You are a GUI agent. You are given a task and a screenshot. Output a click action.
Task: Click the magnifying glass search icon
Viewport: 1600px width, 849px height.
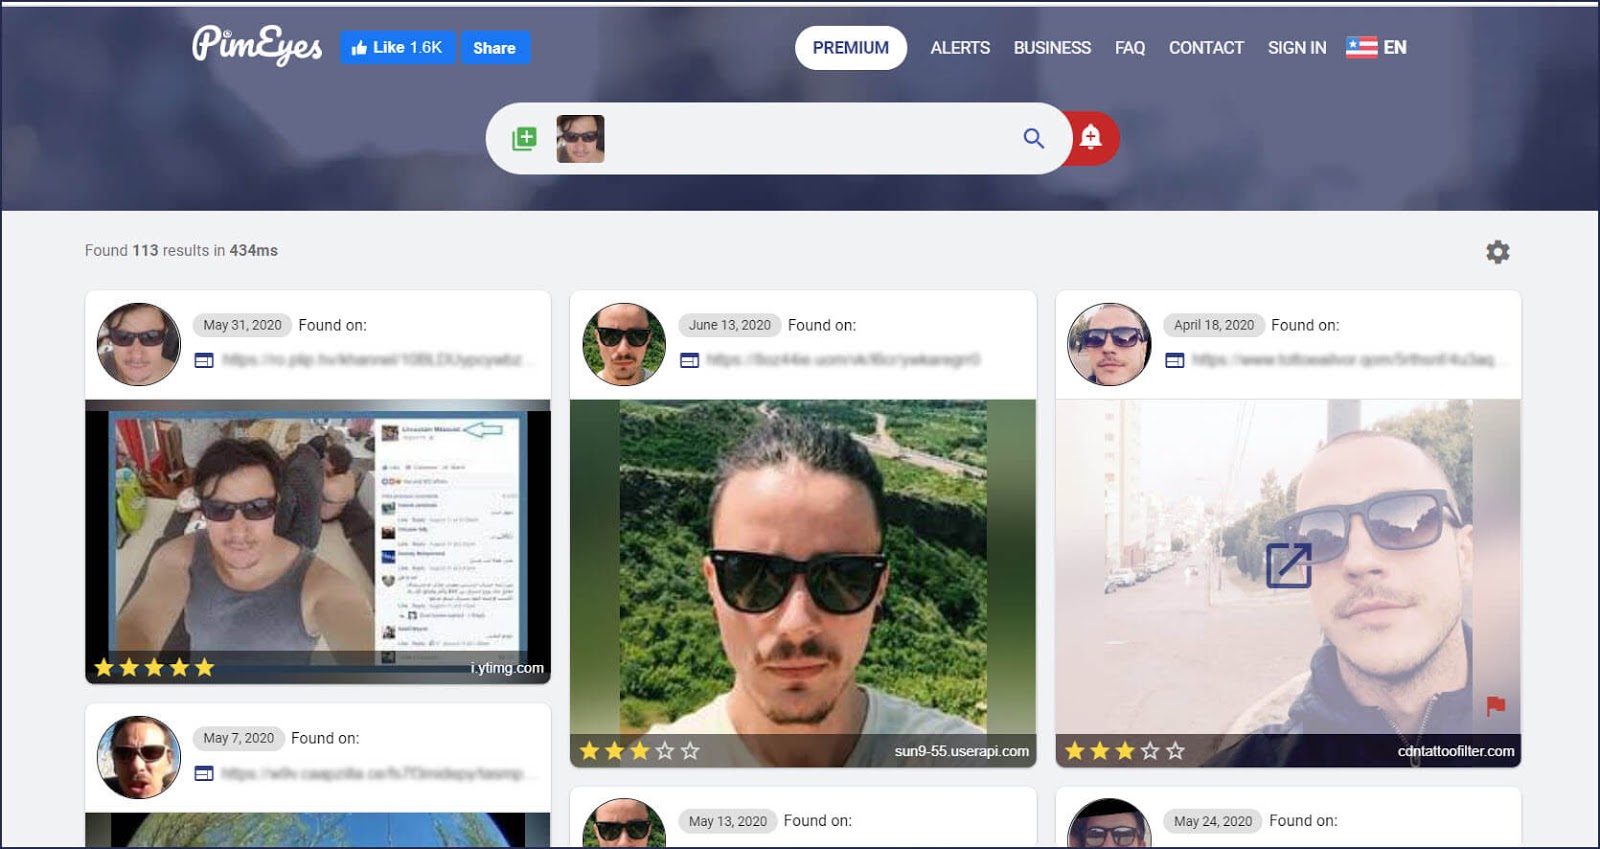pyautogui.click(x=1033, y=139)
